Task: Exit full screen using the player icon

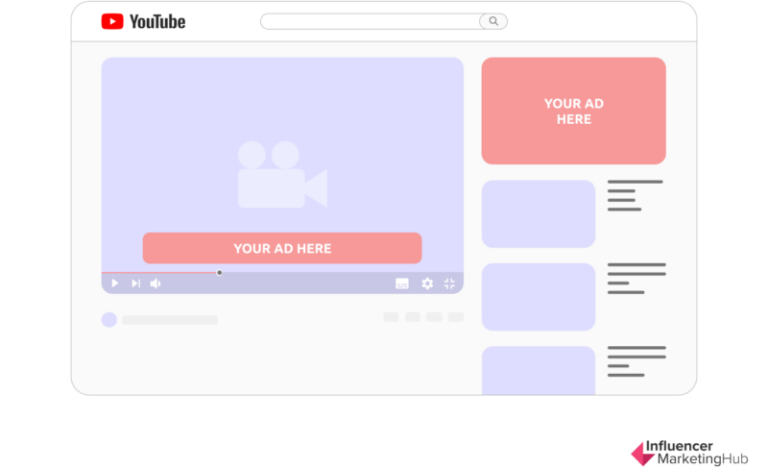Action: coord(450,284)
